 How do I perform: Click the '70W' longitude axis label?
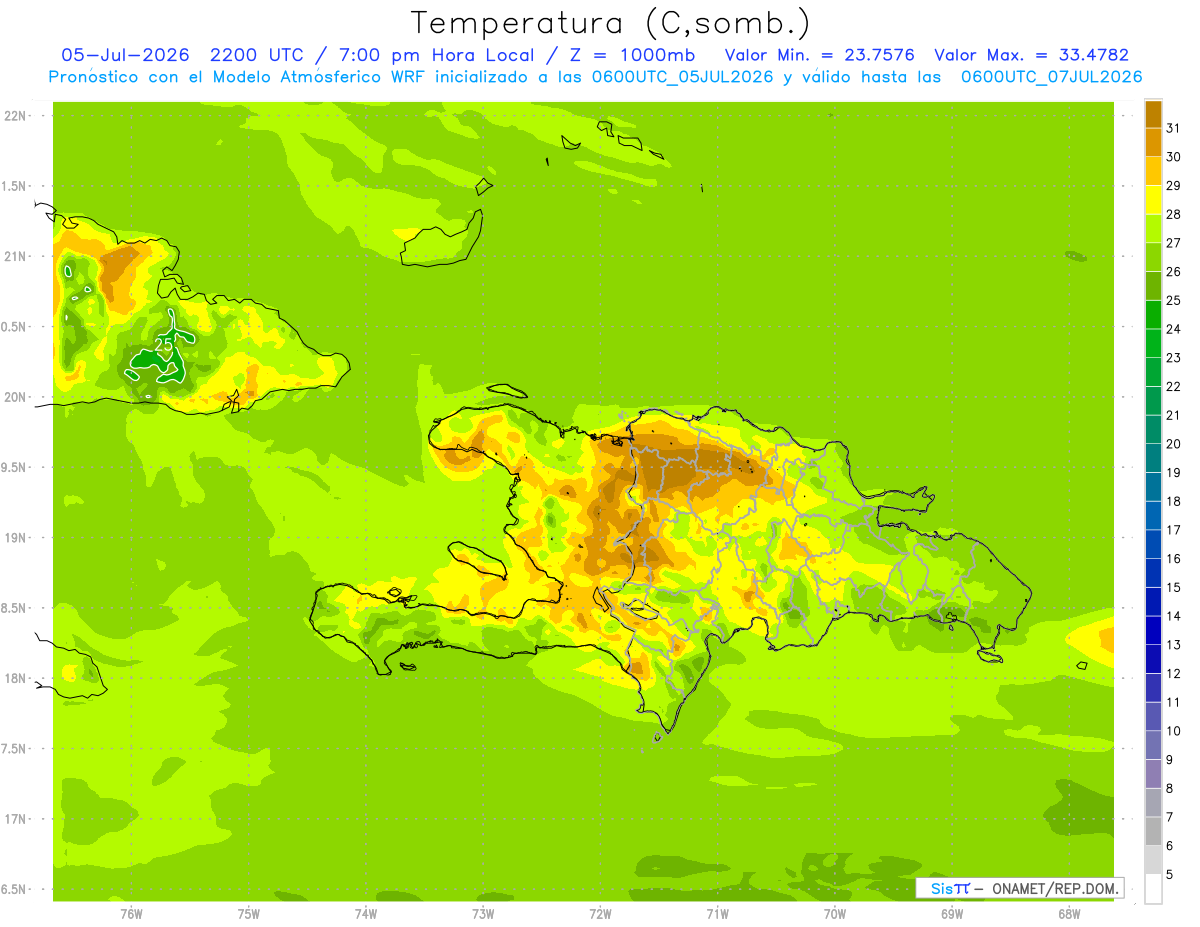(x=834, y=913)
